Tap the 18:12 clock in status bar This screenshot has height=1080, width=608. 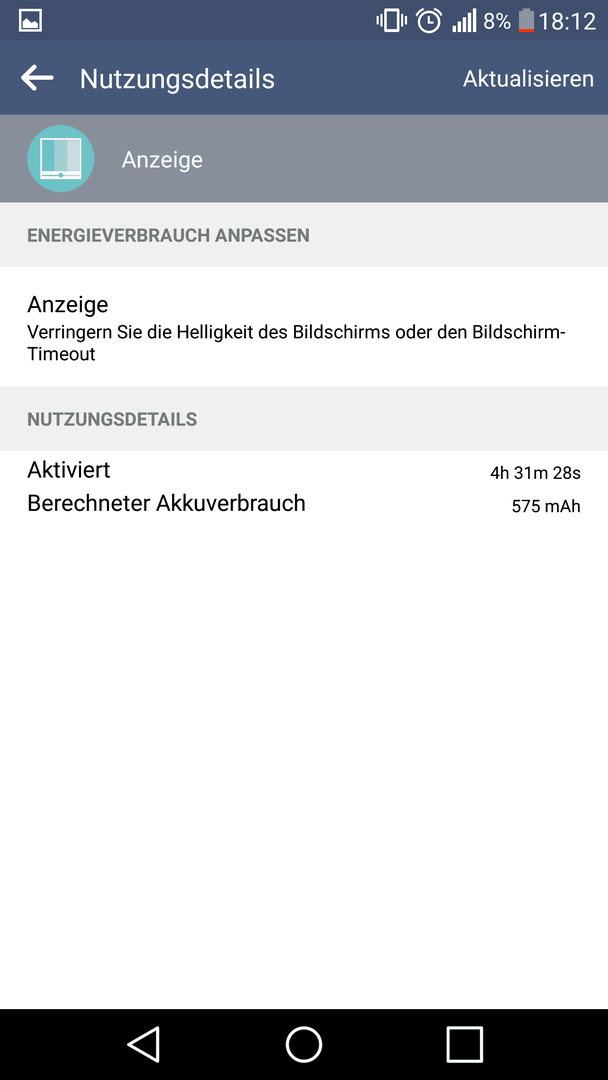tap(567, 21)
